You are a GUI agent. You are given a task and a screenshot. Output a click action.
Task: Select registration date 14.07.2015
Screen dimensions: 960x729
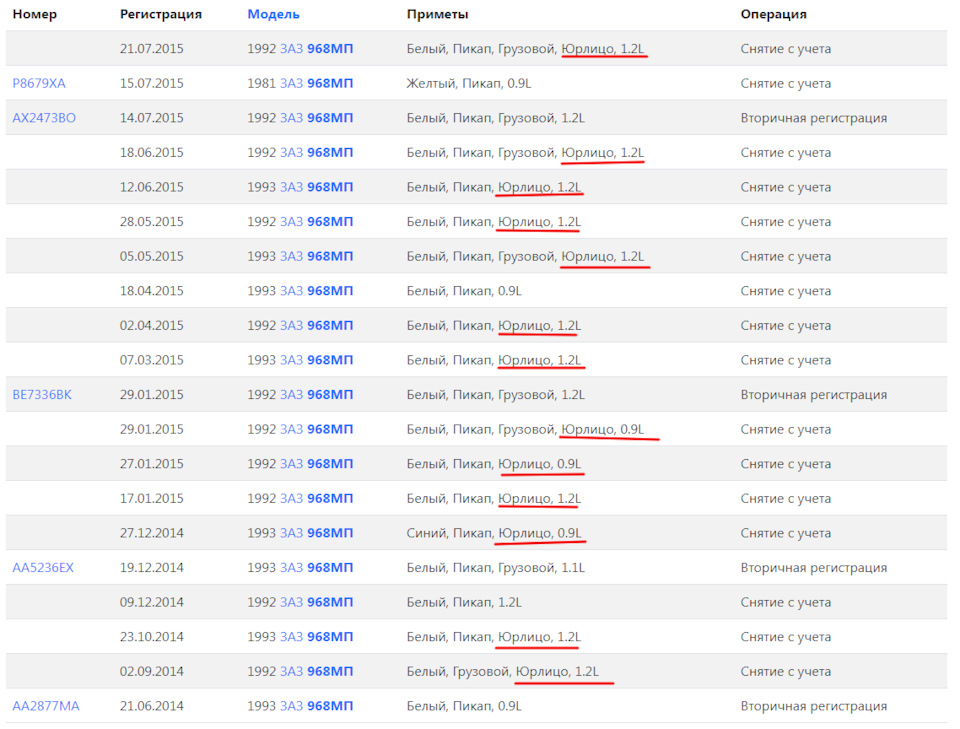click(x=151, y=118)
